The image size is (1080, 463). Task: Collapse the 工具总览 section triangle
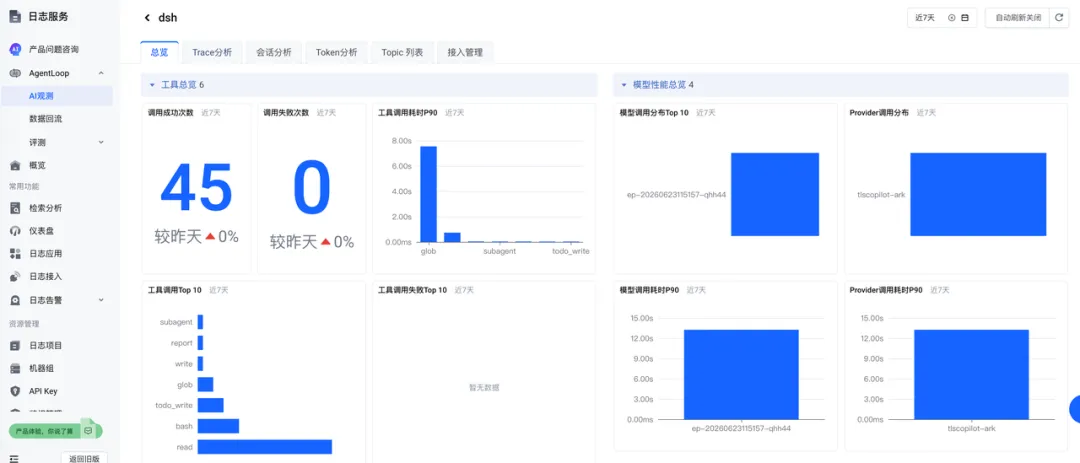(x=152, y=85)
